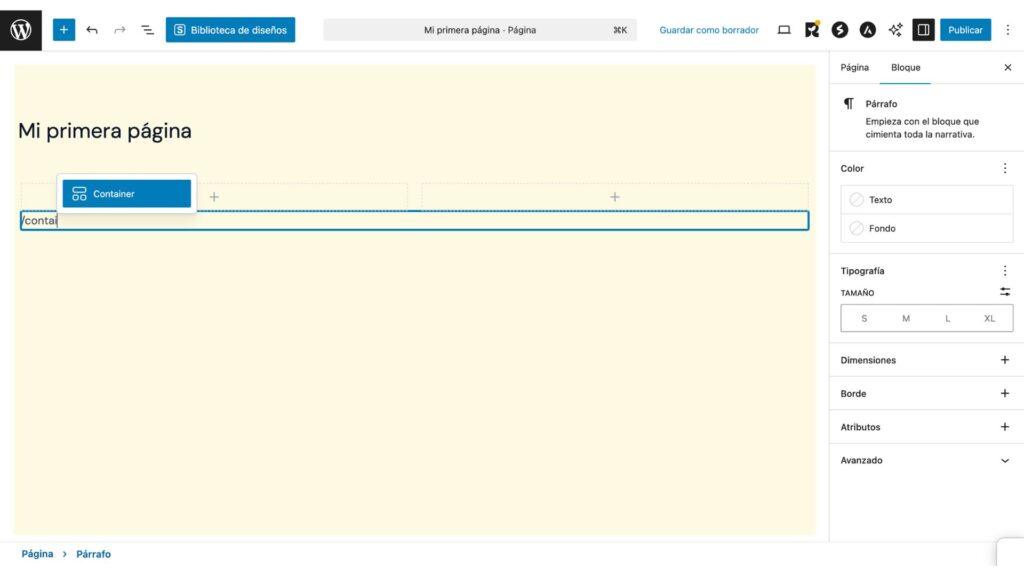Open Color options three-dot menu
This screenshot has height=576, width=1024.
(1005, 169)
